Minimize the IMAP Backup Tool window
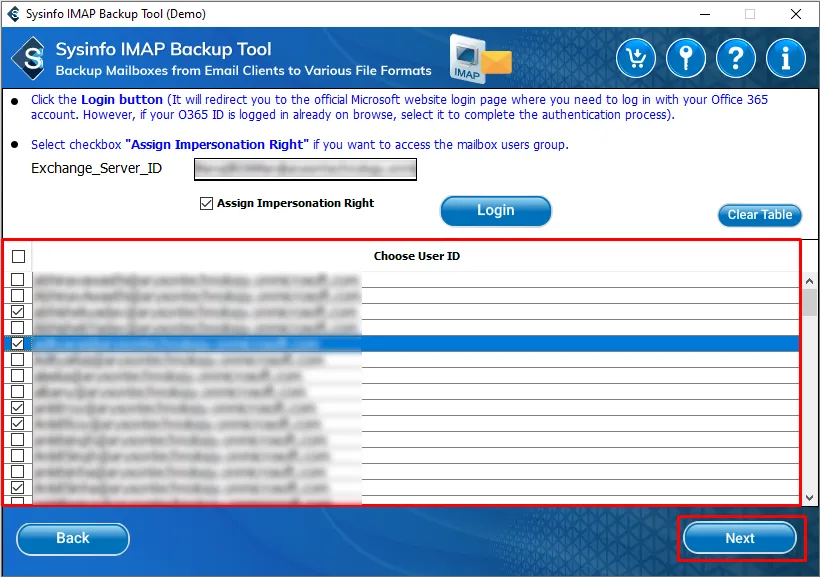This screenshot has width=820, height=577. click(704, 14)
